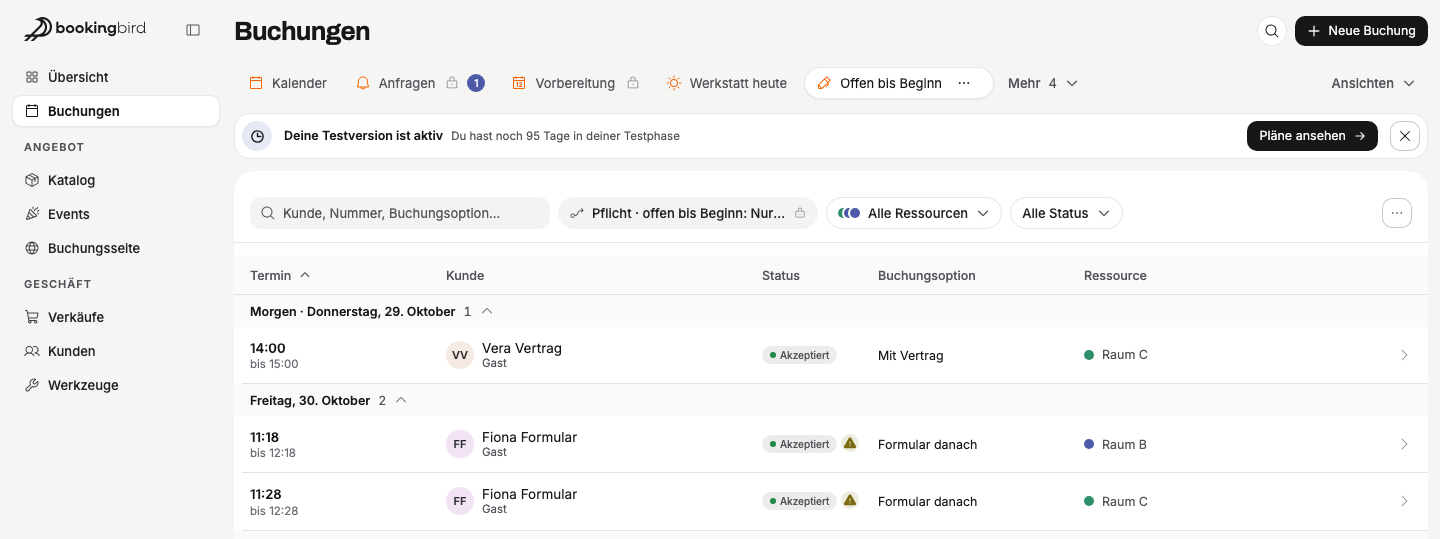Click Mit Vertrag booking option
The height and width of the screenshot is (539, 1440).
point(910,355)
